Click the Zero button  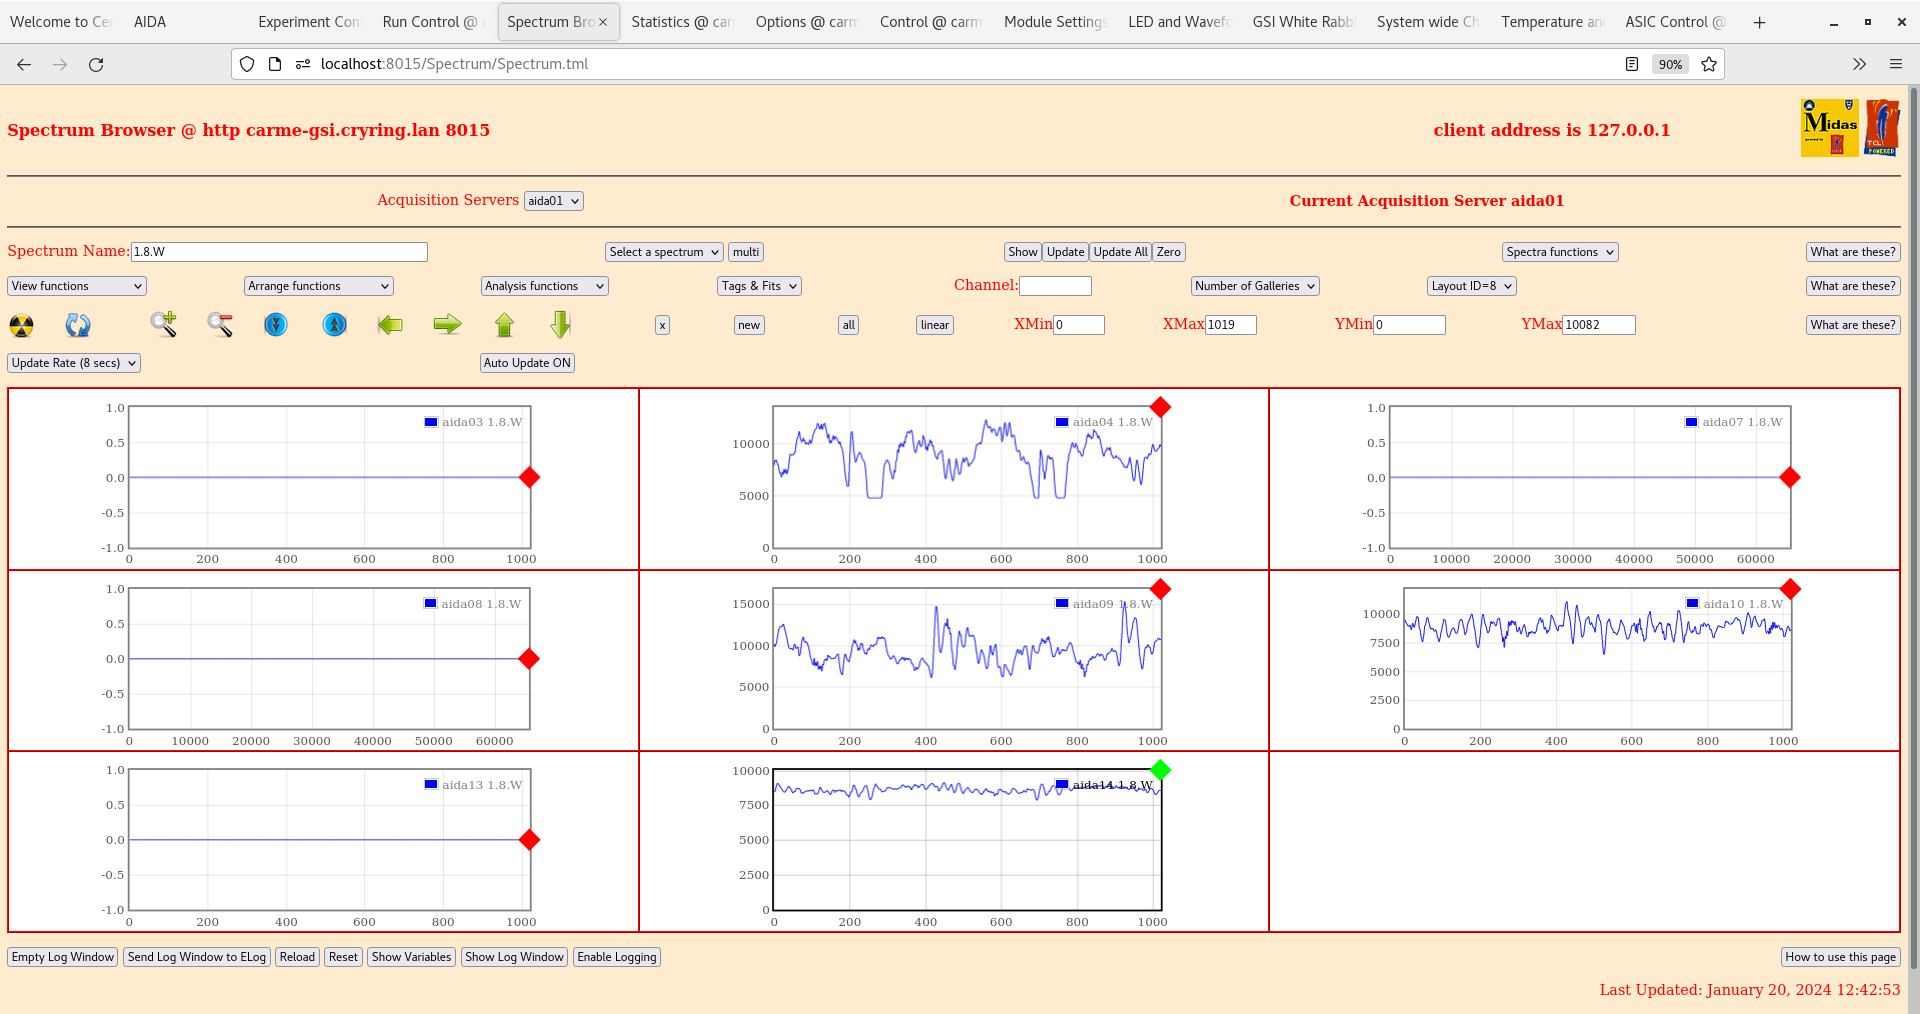pos(1169,252)
